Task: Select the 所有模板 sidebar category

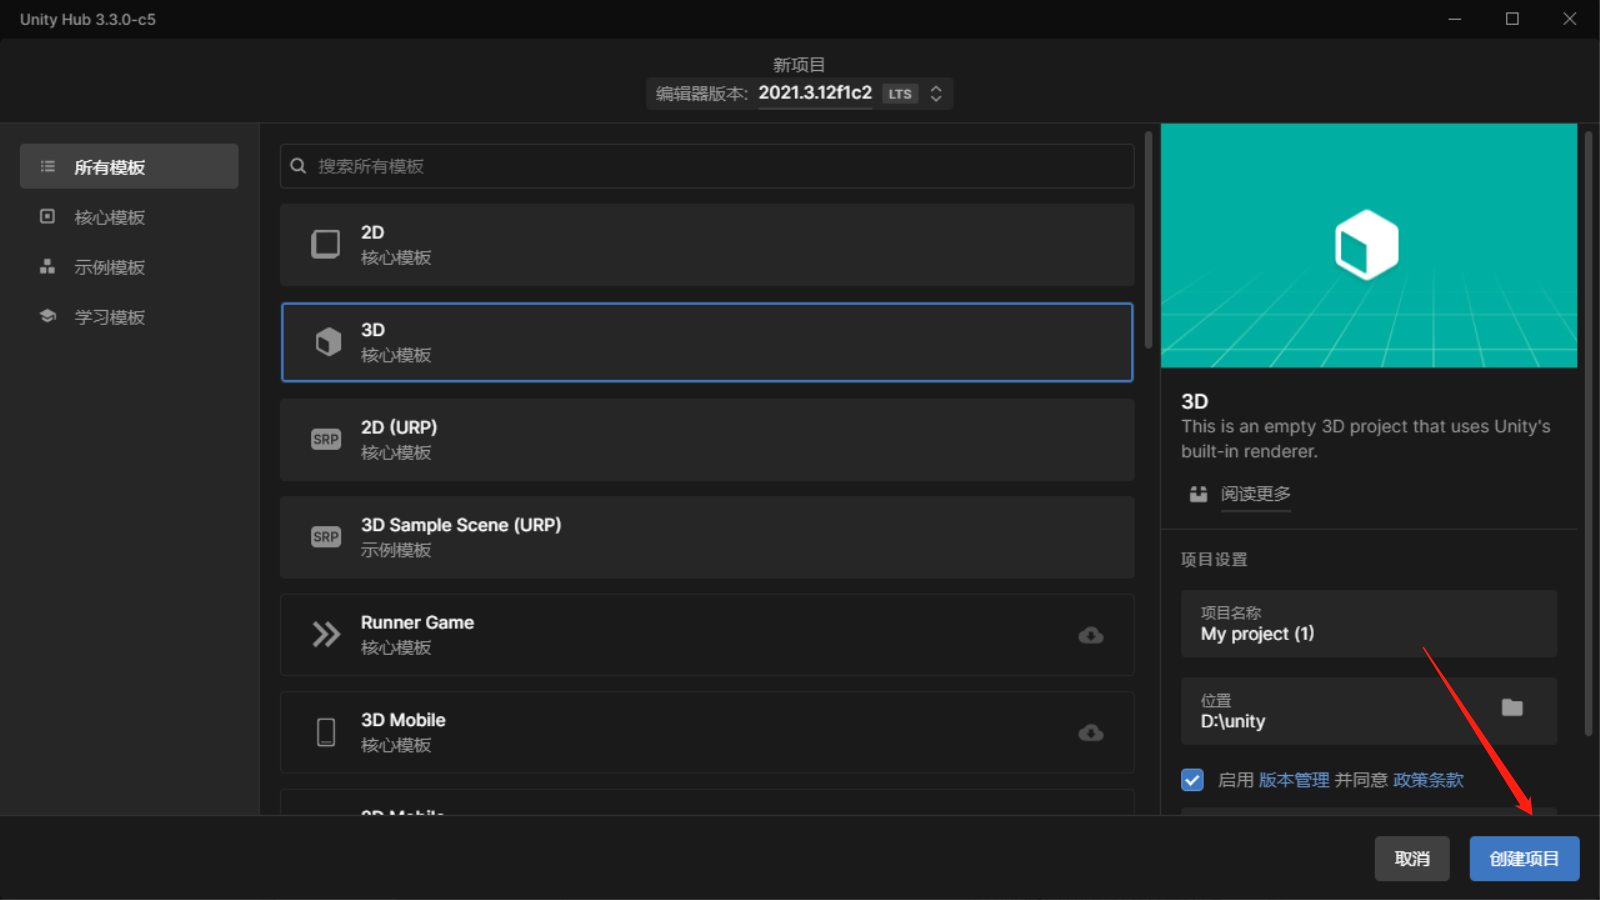Action: 129,166
